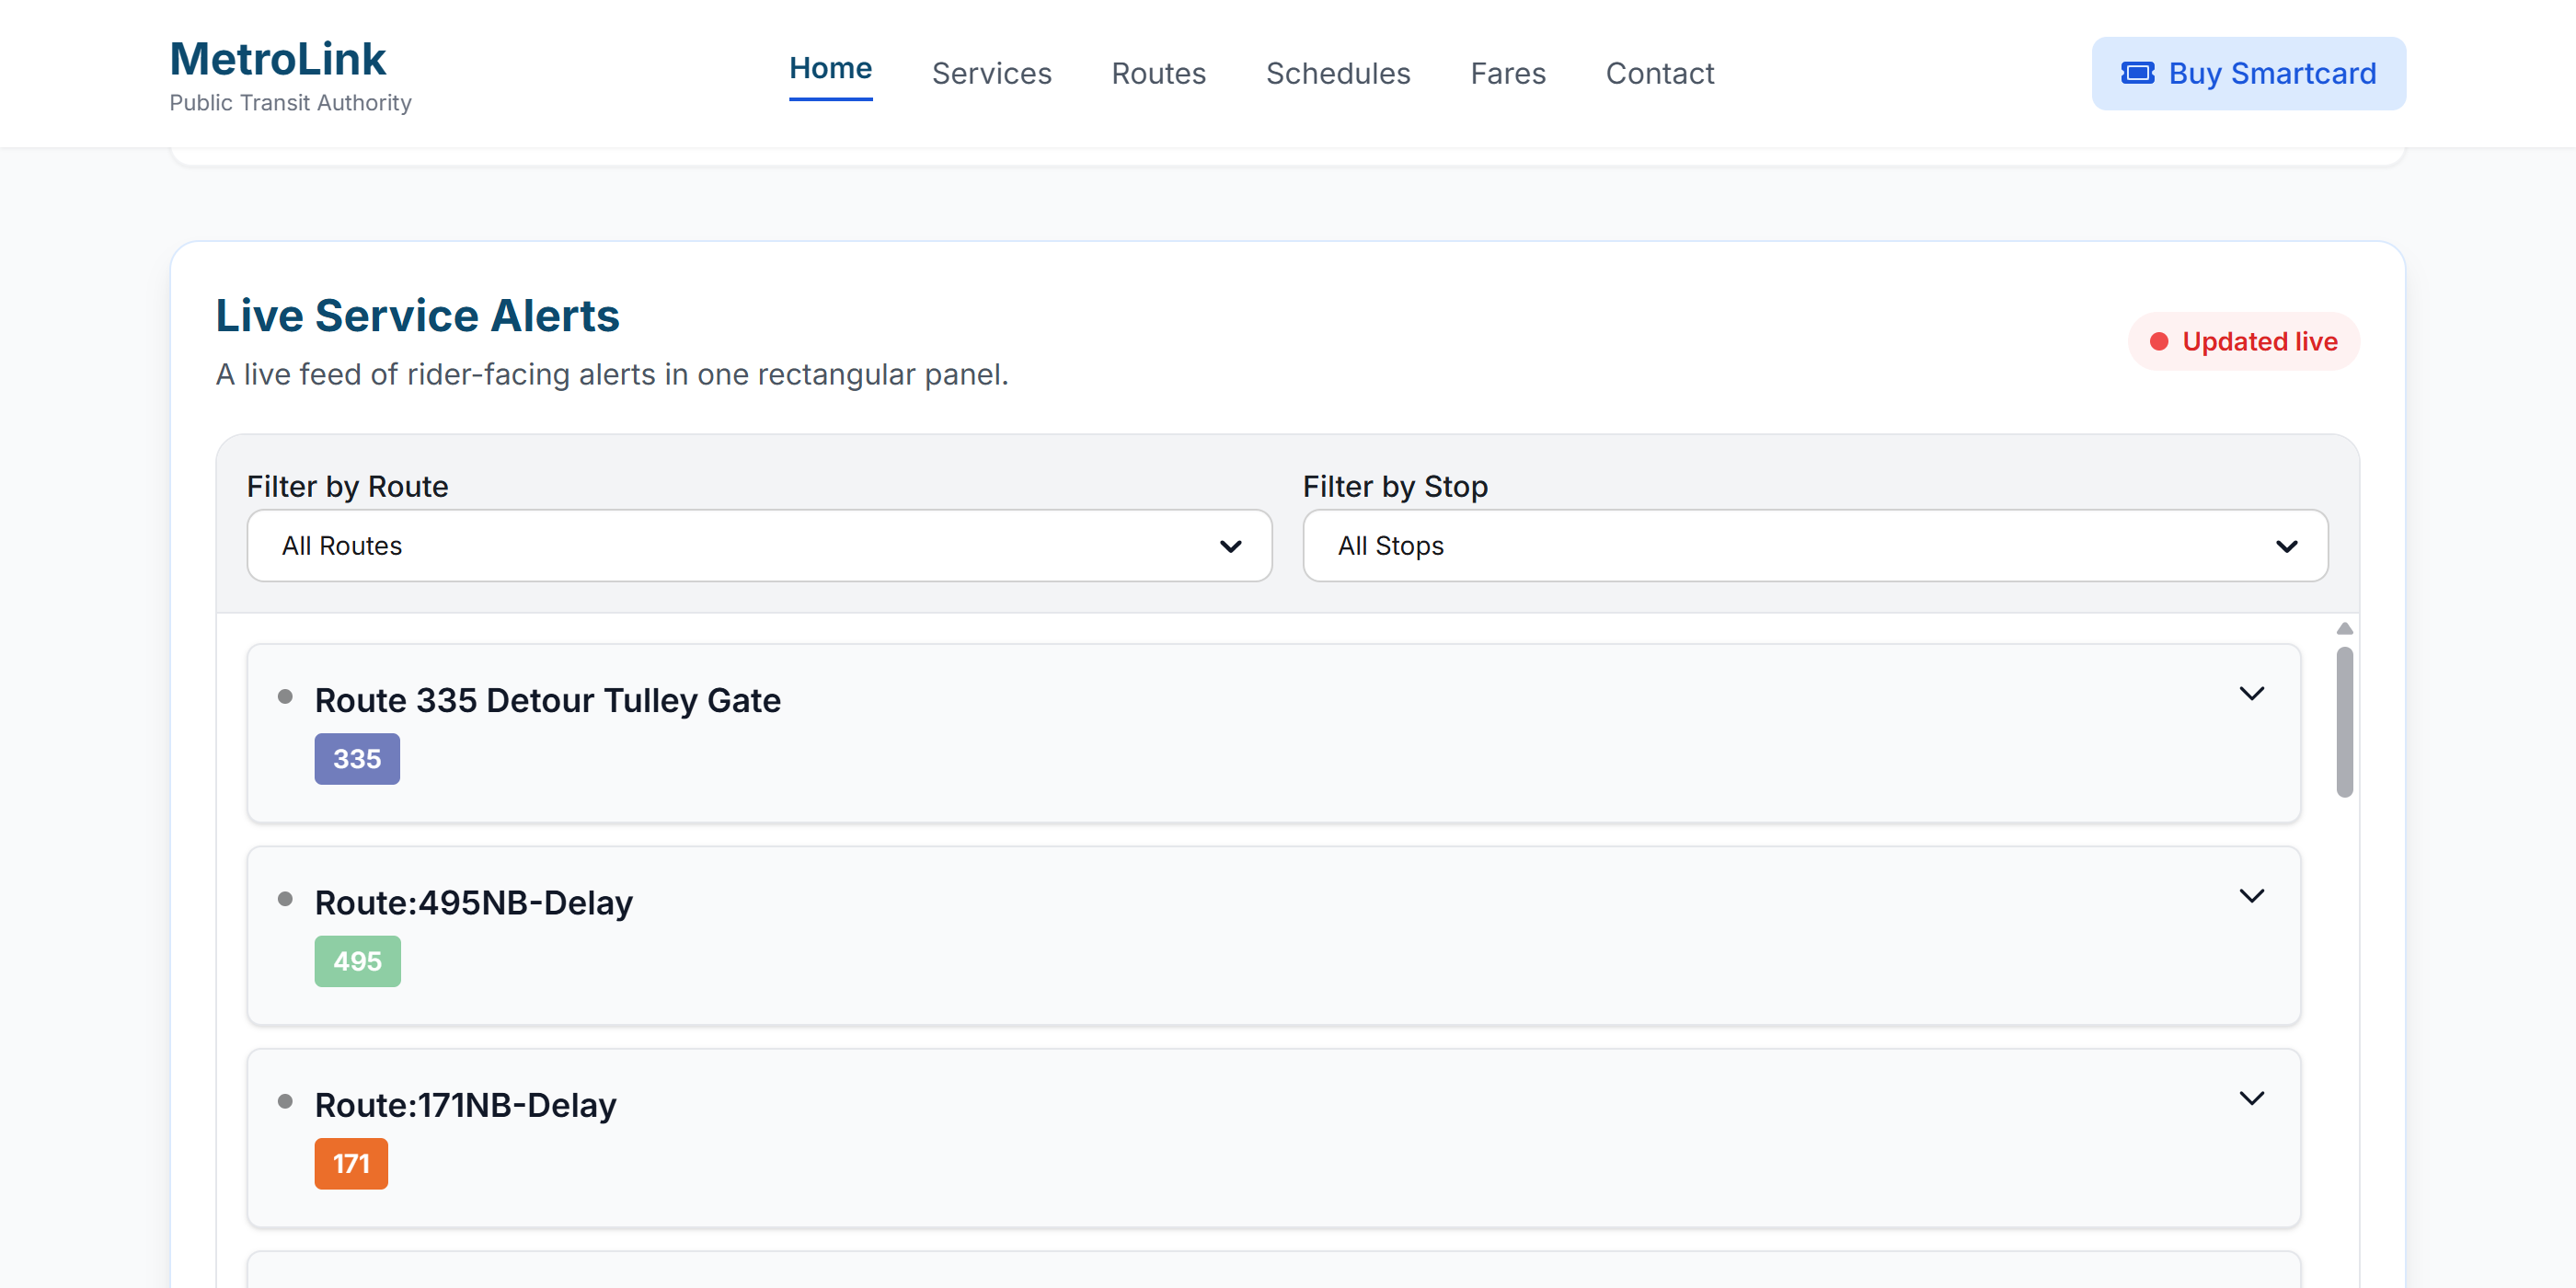Open the Schedules page

pyautogui.click(x=1338, y=73)
